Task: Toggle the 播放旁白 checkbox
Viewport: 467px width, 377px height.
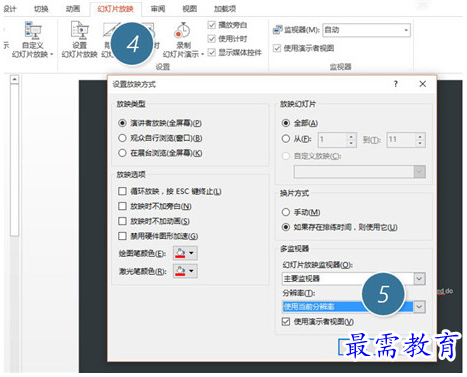Action: tap(212, 25)
